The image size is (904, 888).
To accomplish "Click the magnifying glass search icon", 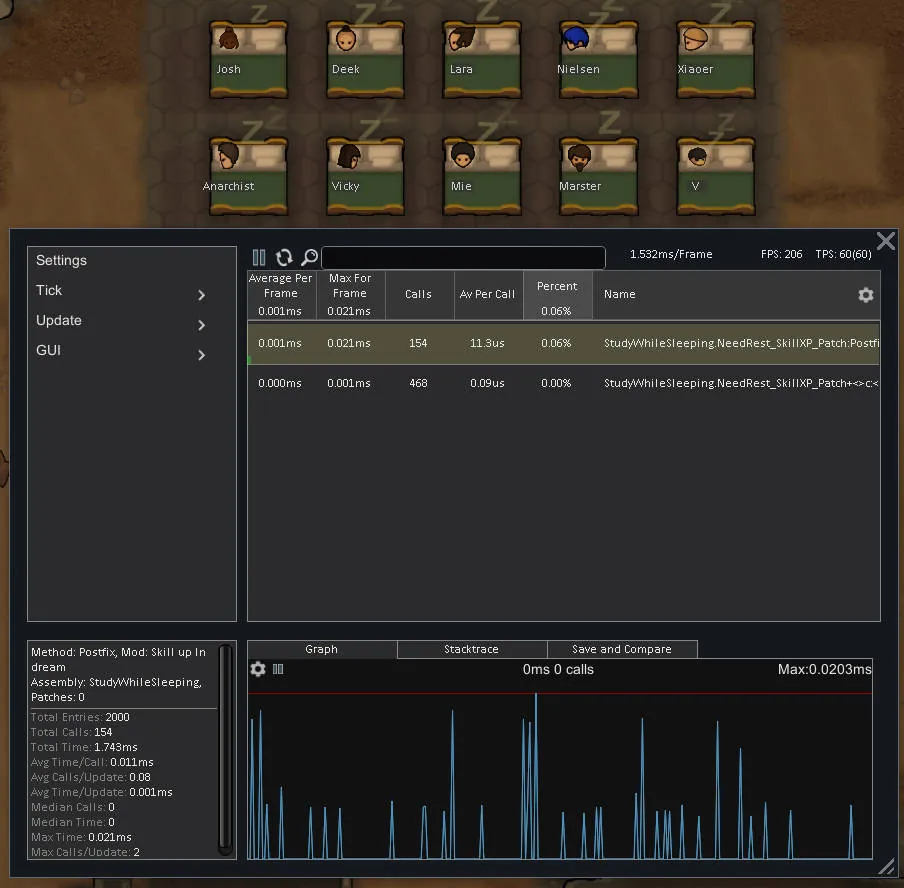I will [x=309, y=258].
